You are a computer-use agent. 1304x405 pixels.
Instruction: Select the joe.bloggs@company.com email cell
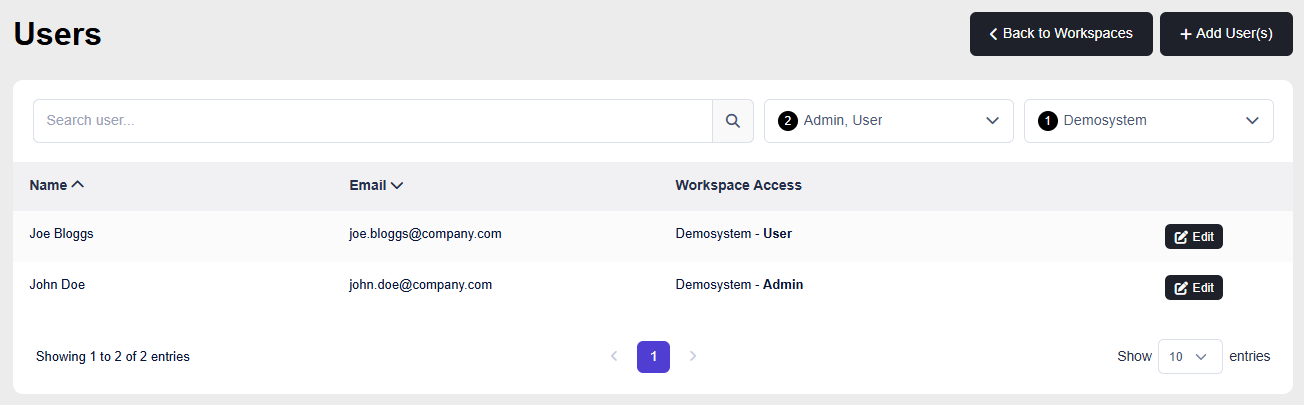[x=425, y=234]
